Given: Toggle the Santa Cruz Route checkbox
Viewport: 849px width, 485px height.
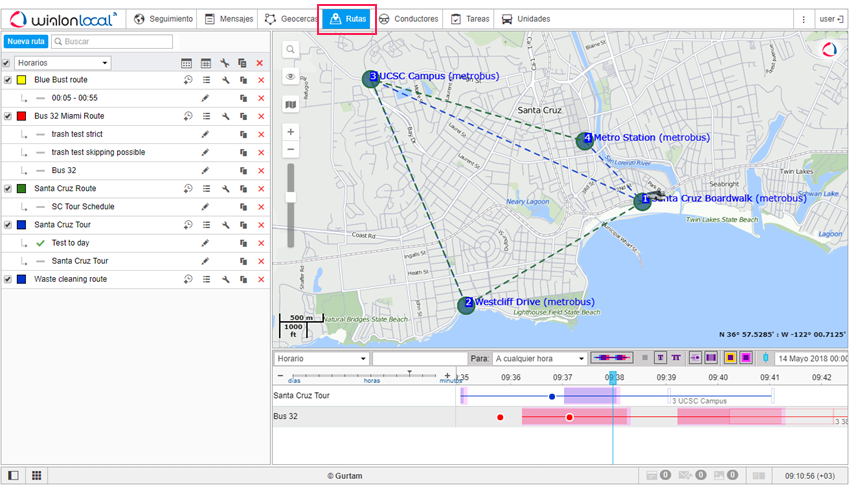Looking at the screenshot, I should [x=8, y=188].
